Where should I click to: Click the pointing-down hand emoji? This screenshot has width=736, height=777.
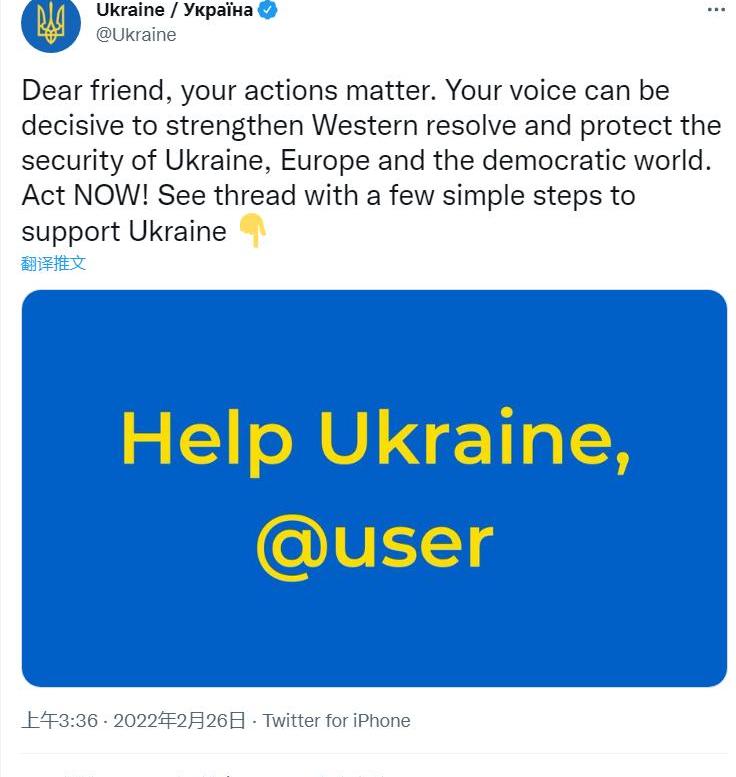tap(253, 230)
